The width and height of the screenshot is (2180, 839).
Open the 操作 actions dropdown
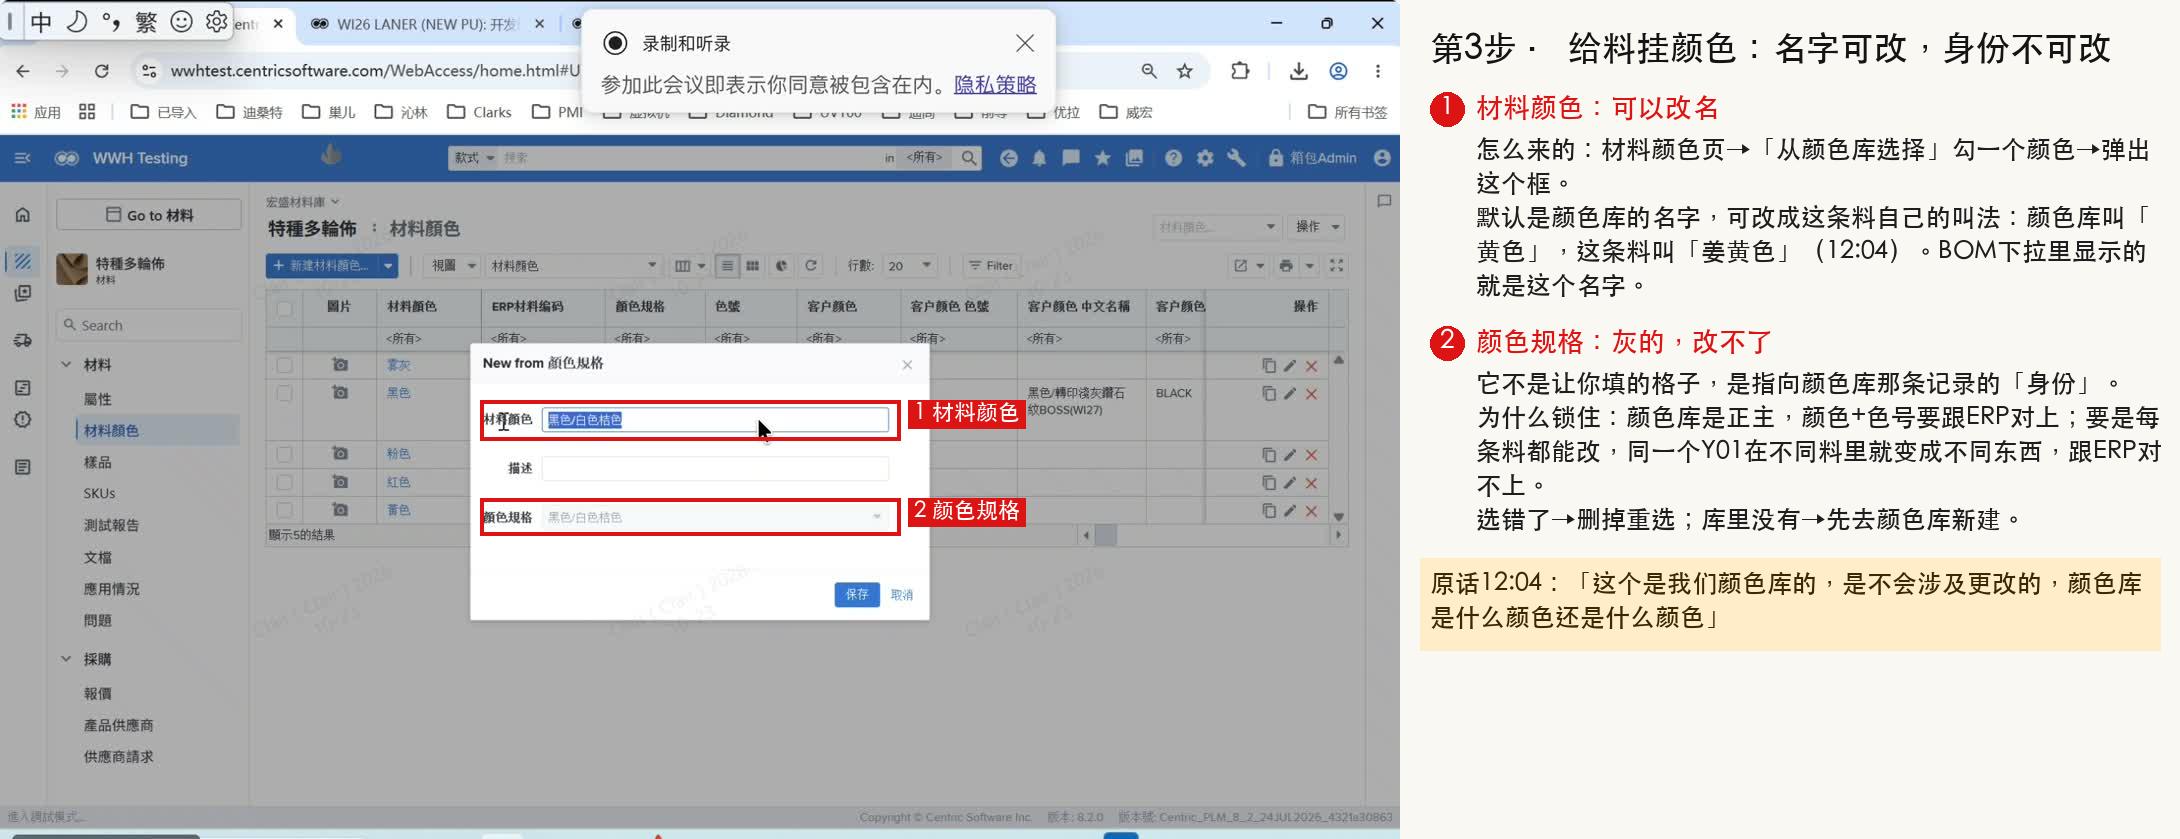pos(1316,227)
